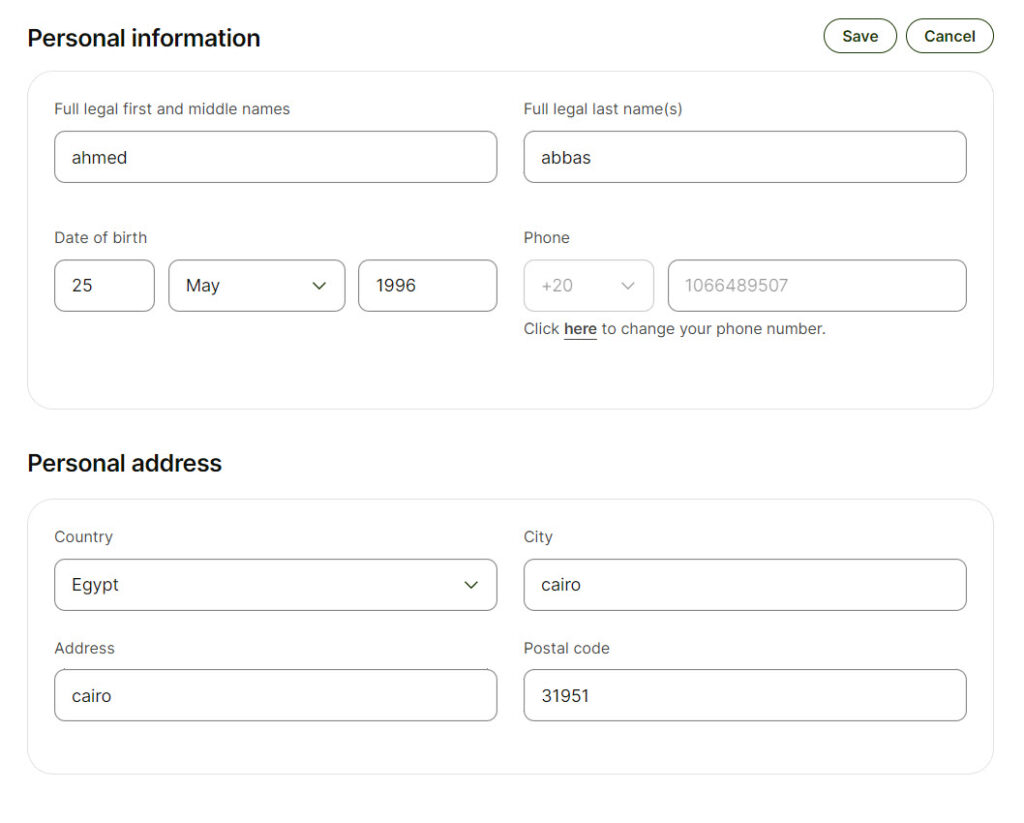Edit the birth year field showing 1996
This screenshot has width=1024, height=823.
coord(428,285)
